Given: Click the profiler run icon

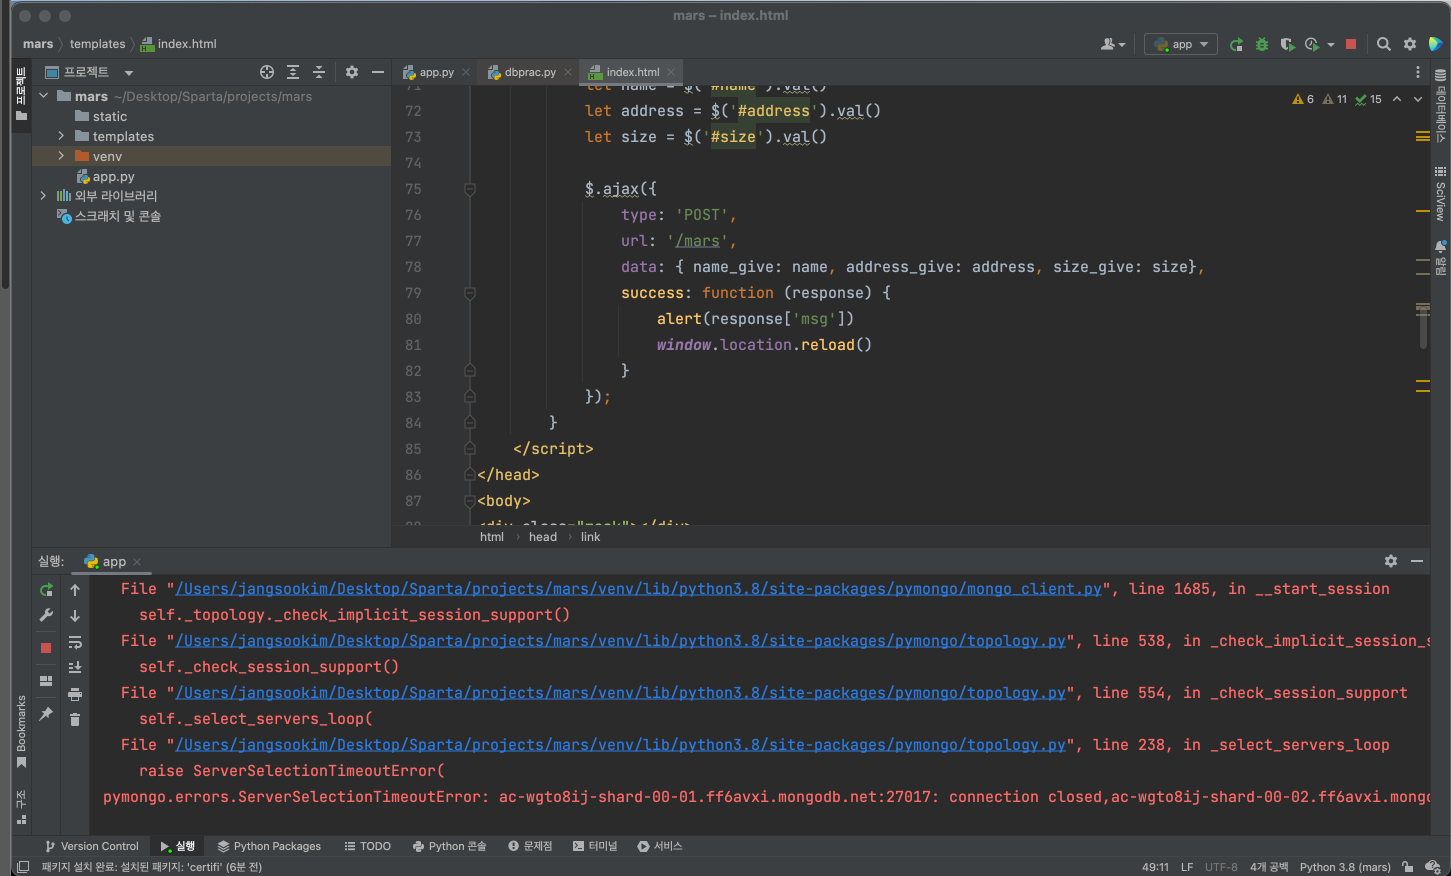Looking at the screenshot, I should 1312,44.
